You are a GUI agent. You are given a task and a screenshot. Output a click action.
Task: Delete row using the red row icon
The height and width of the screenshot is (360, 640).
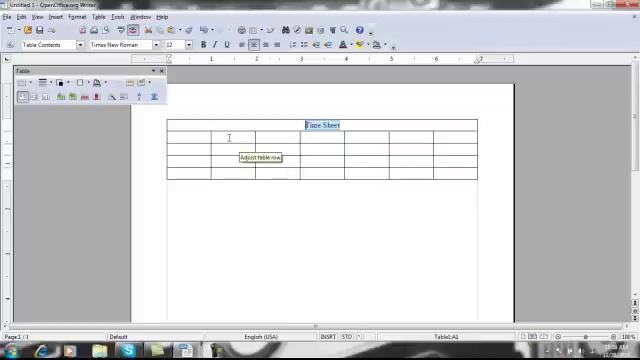(x=85, y=97)
